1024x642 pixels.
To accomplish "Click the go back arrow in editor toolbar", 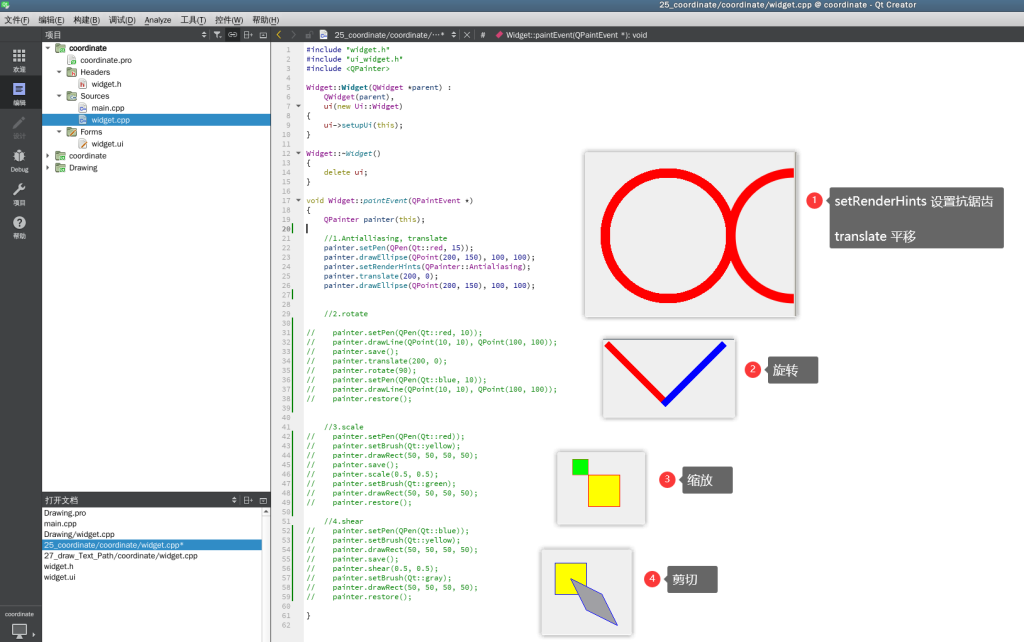I will coord(279,34).
